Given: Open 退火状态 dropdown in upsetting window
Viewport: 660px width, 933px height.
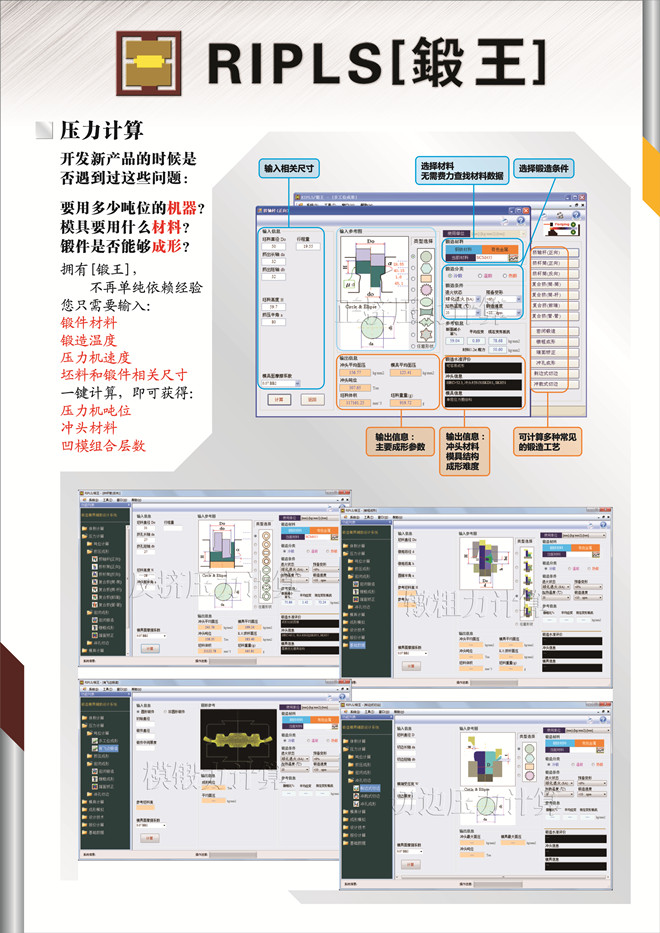Looking at the screenshot, I should (x=556, y=587).
